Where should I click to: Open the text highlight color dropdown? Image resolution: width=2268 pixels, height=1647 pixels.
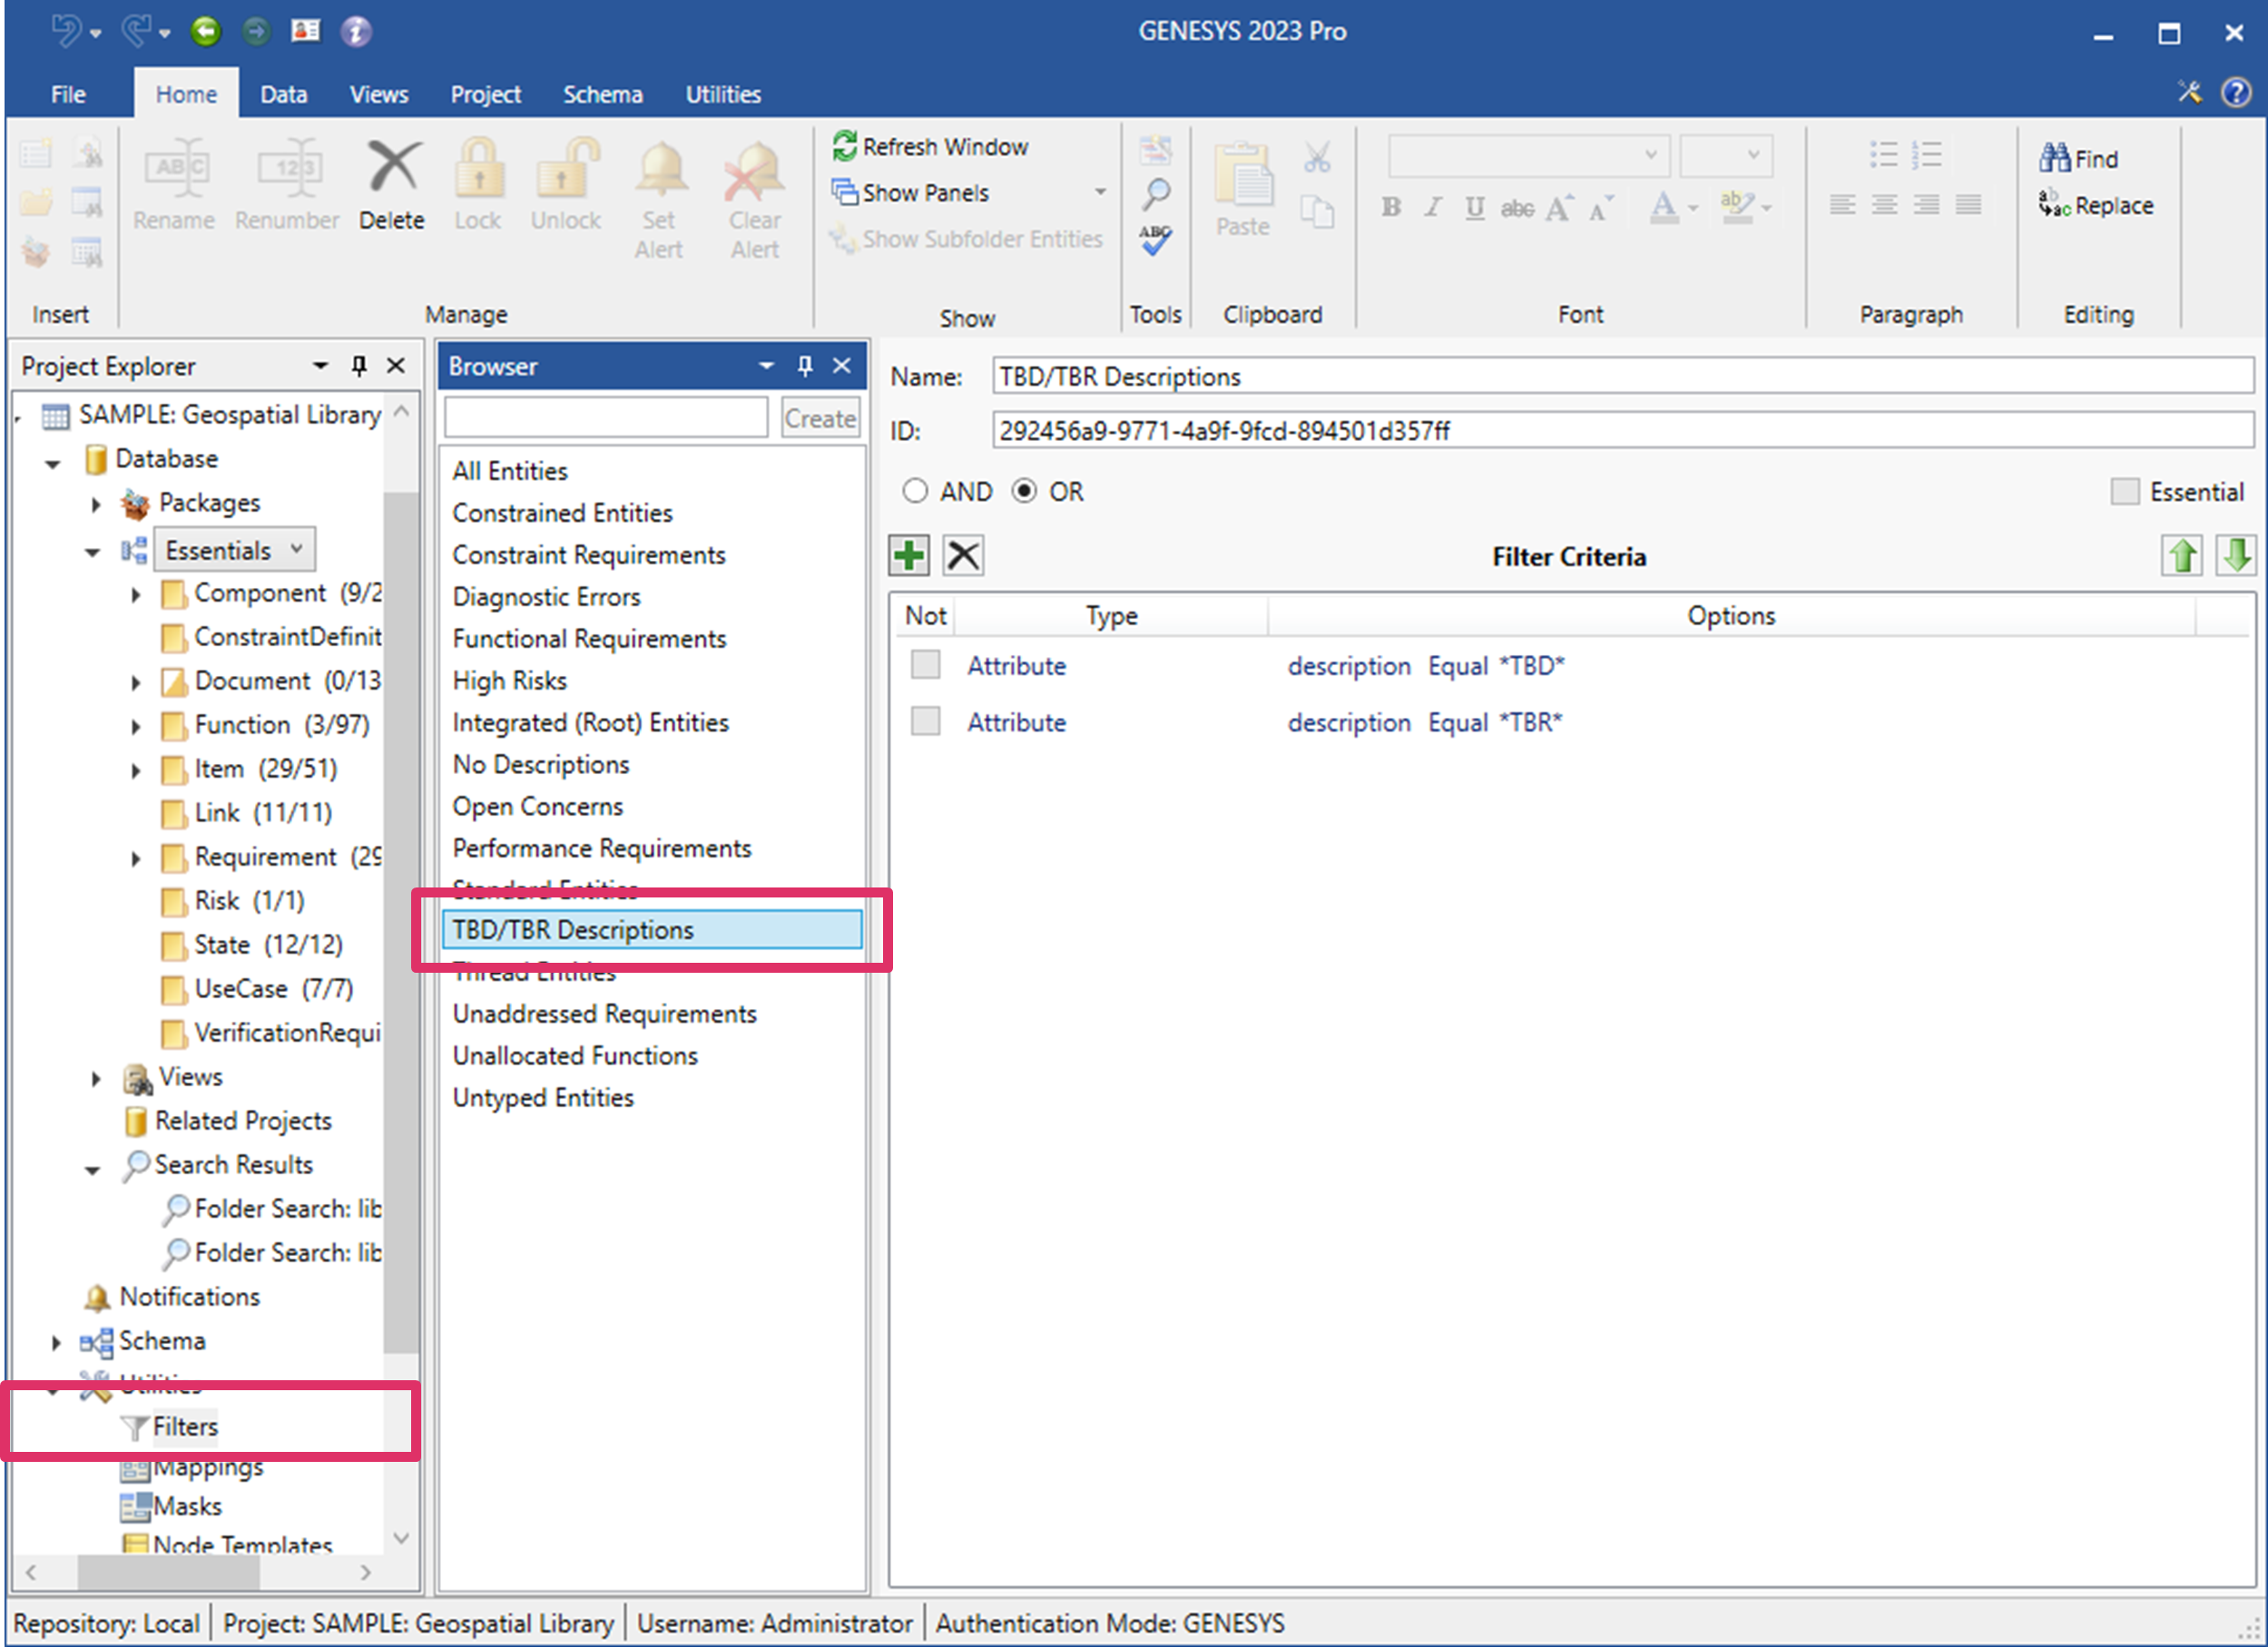(x=1767, y=208)
